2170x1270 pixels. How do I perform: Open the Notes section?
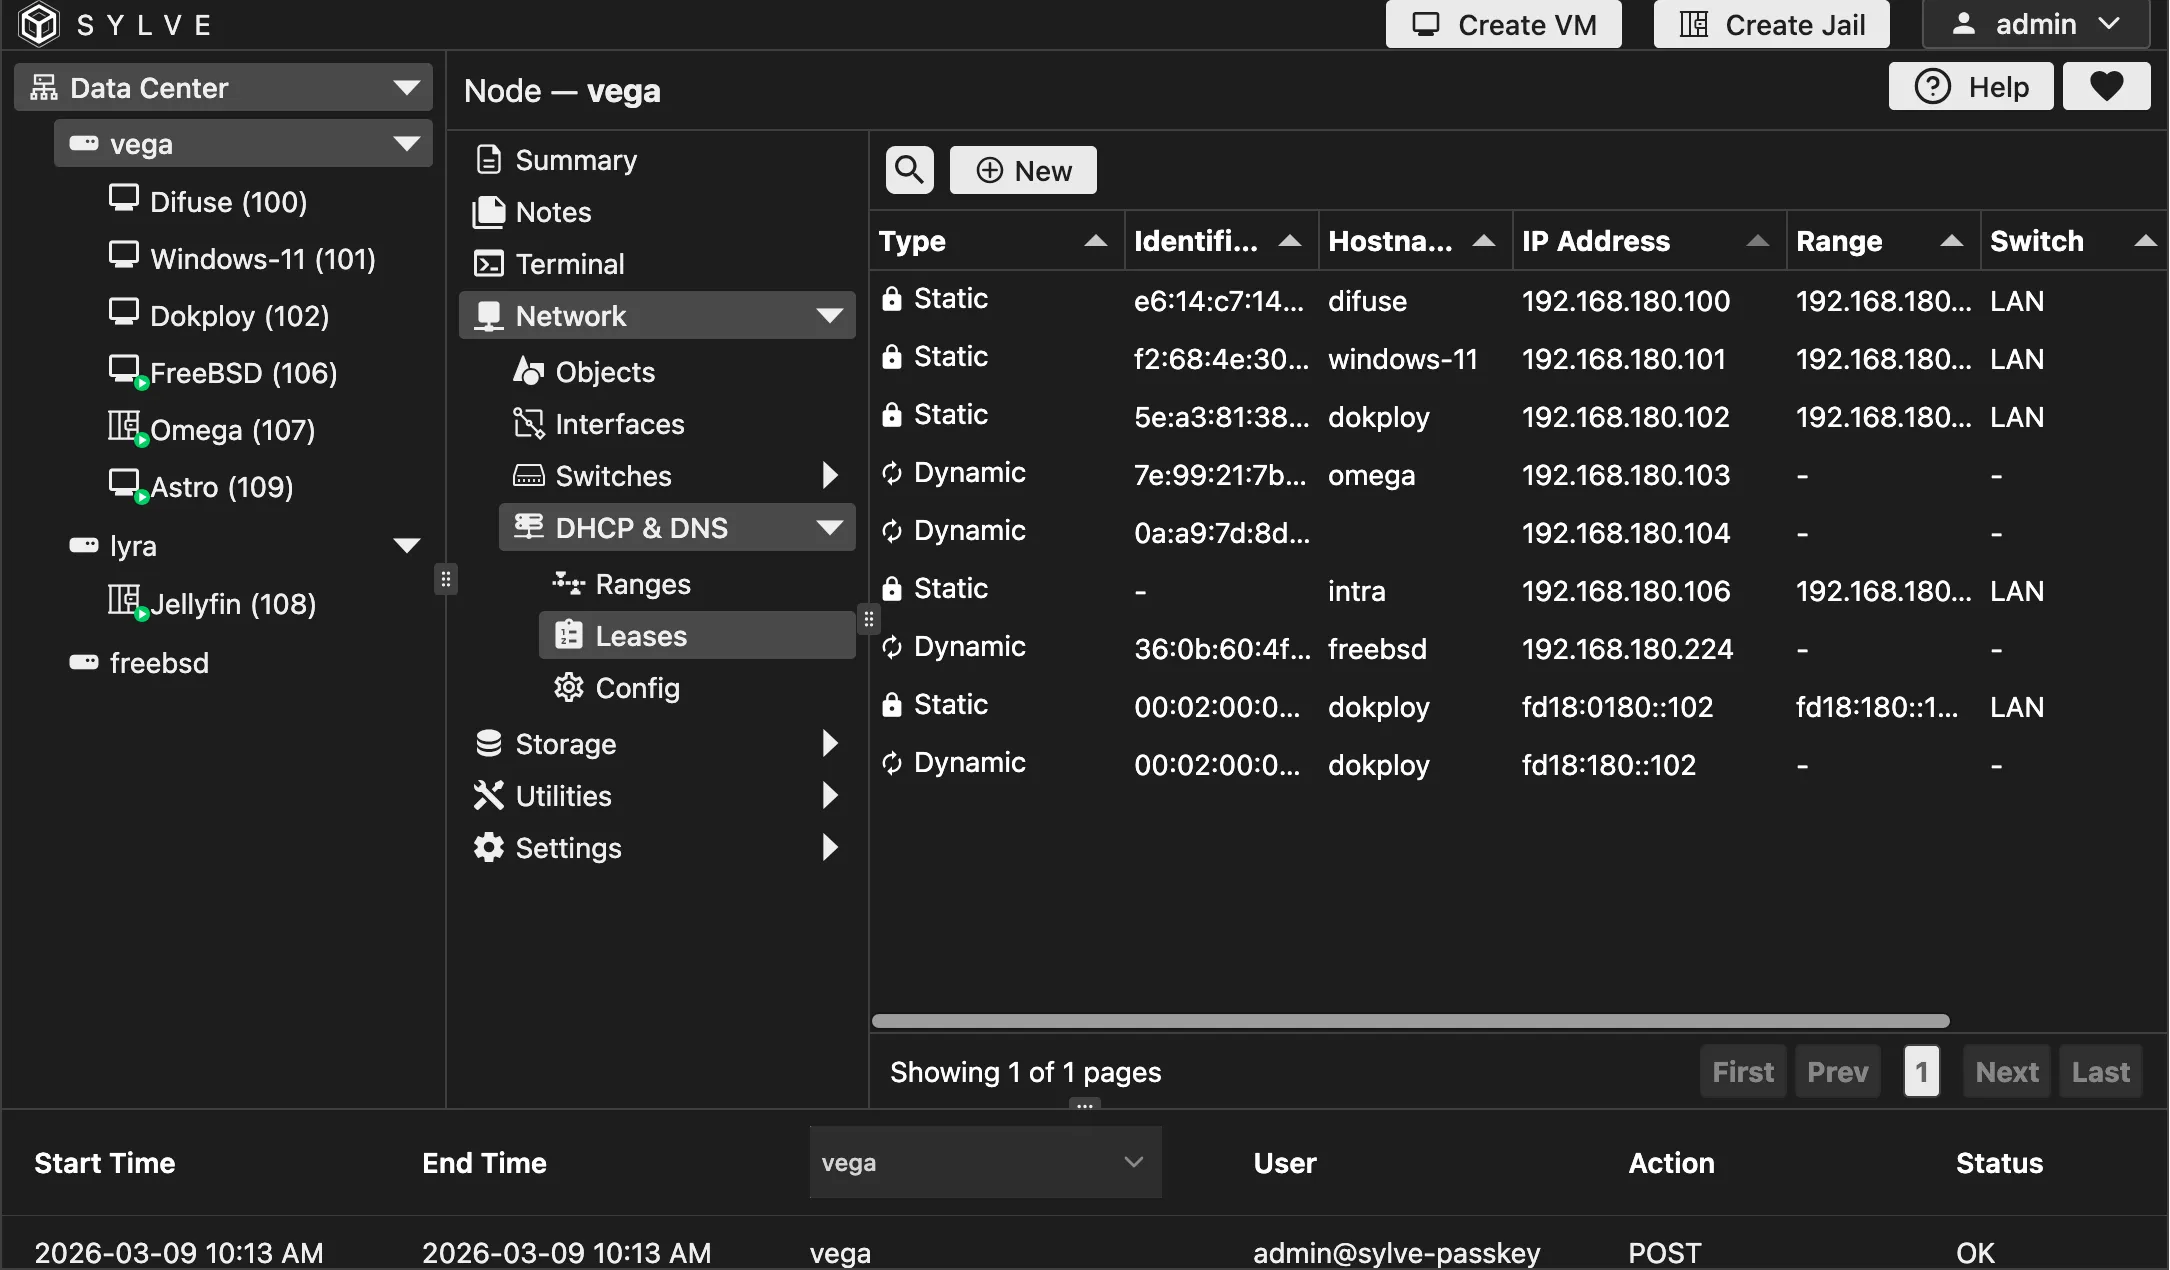pyautogui.click(x=552, y=211)
